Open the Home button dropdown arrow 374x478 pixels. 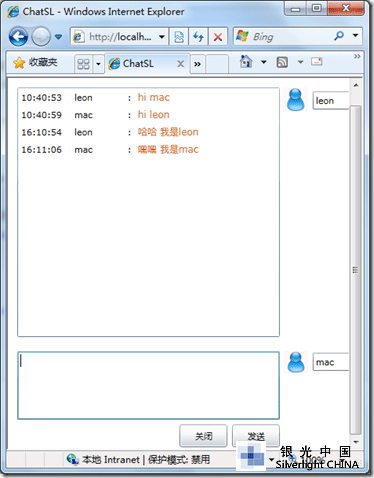[x=264, y=62]
